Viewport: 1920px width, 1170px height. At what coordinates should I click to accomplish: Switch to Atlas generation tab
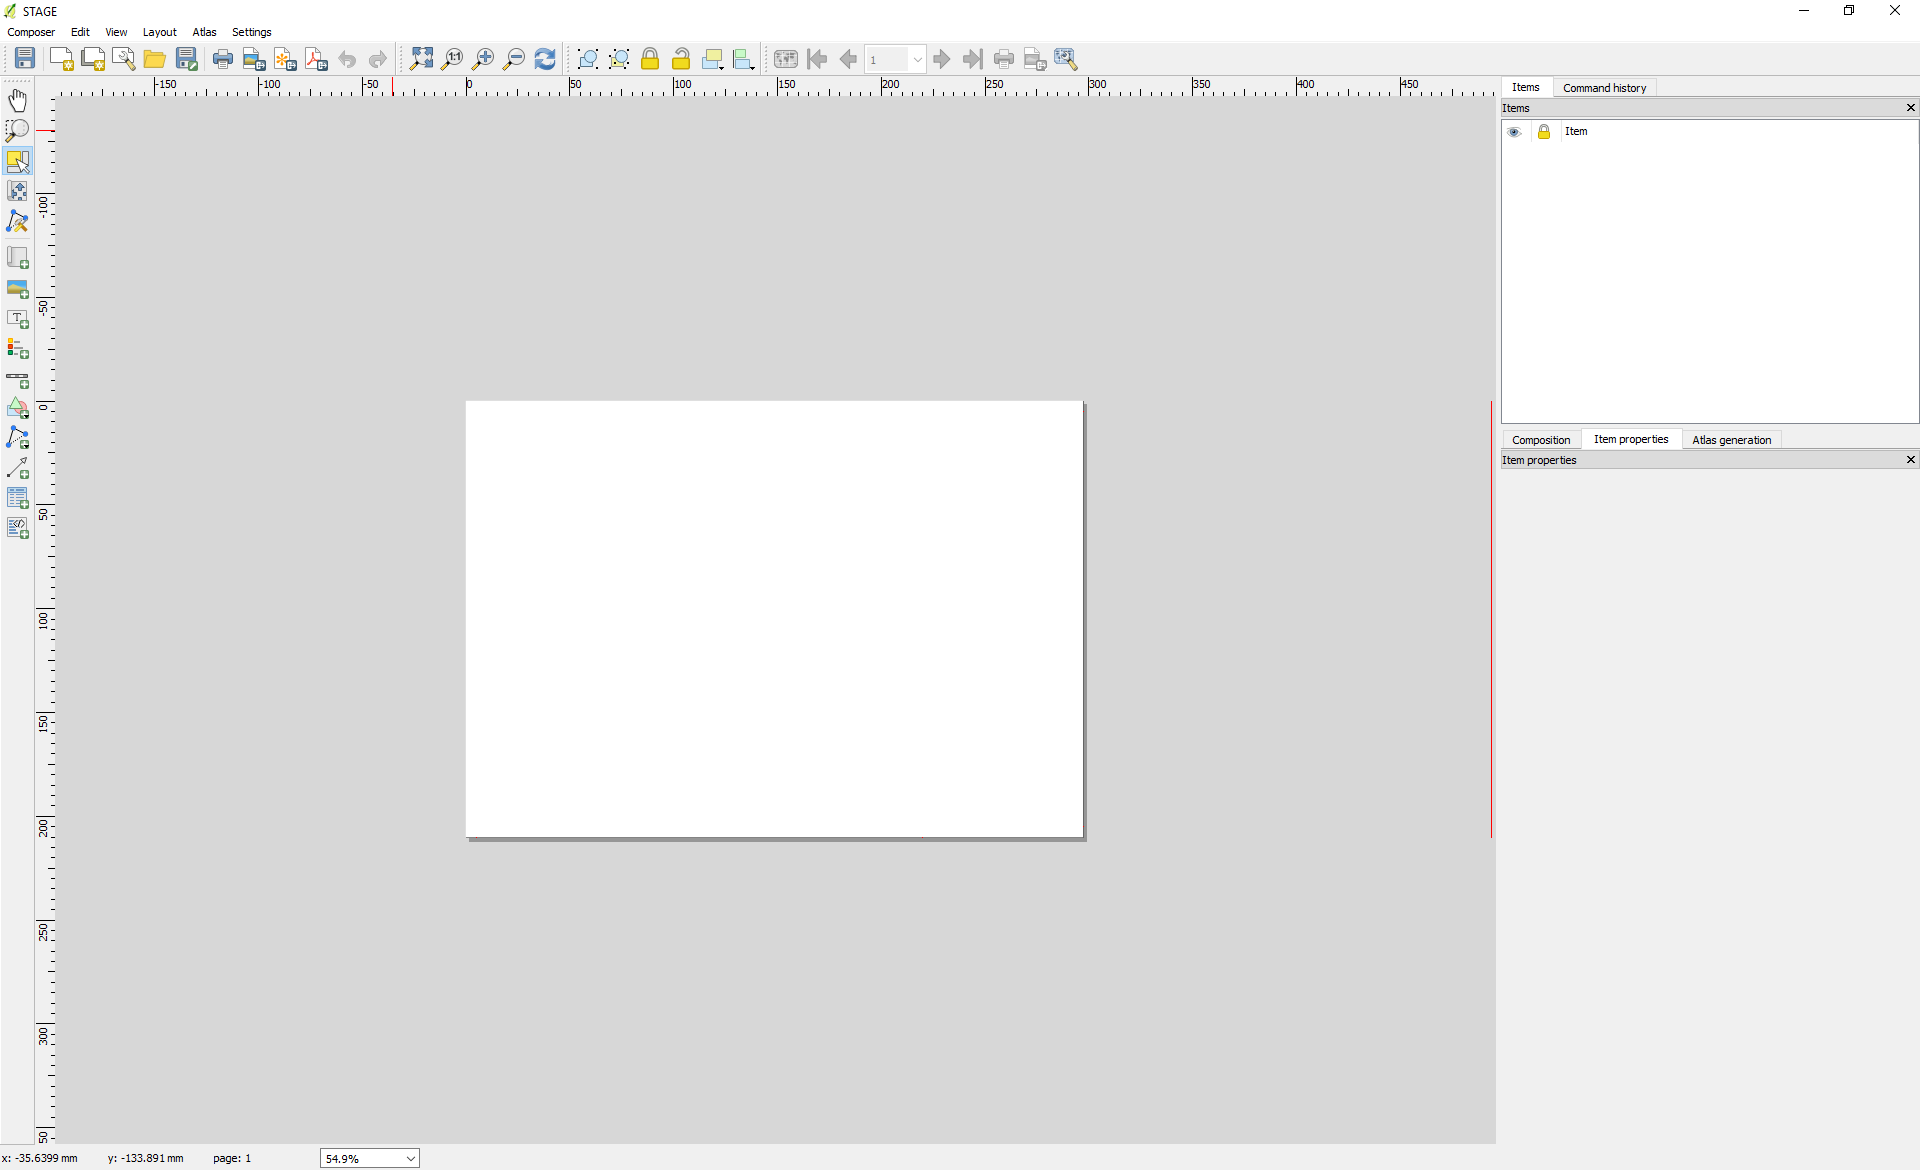(x=1731, y=439)
